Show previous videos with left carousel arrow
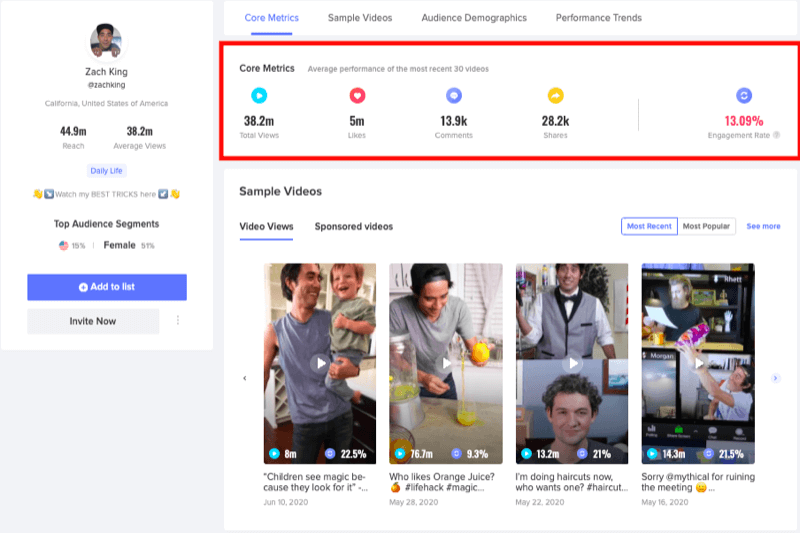 [245, 378]
